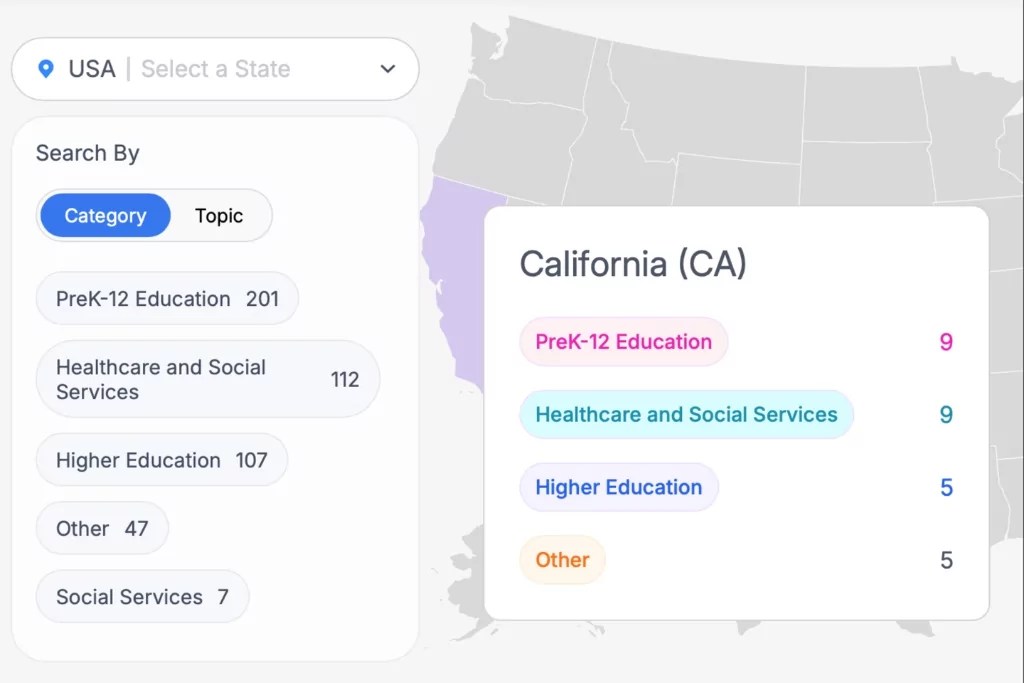
Task: Click the blue location pin icon
Action: [45, 69]
